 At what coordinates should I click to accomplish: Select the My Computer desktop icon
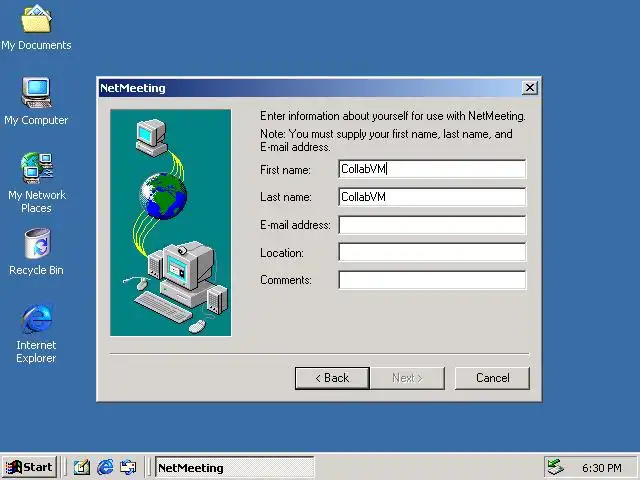(36, 101)
